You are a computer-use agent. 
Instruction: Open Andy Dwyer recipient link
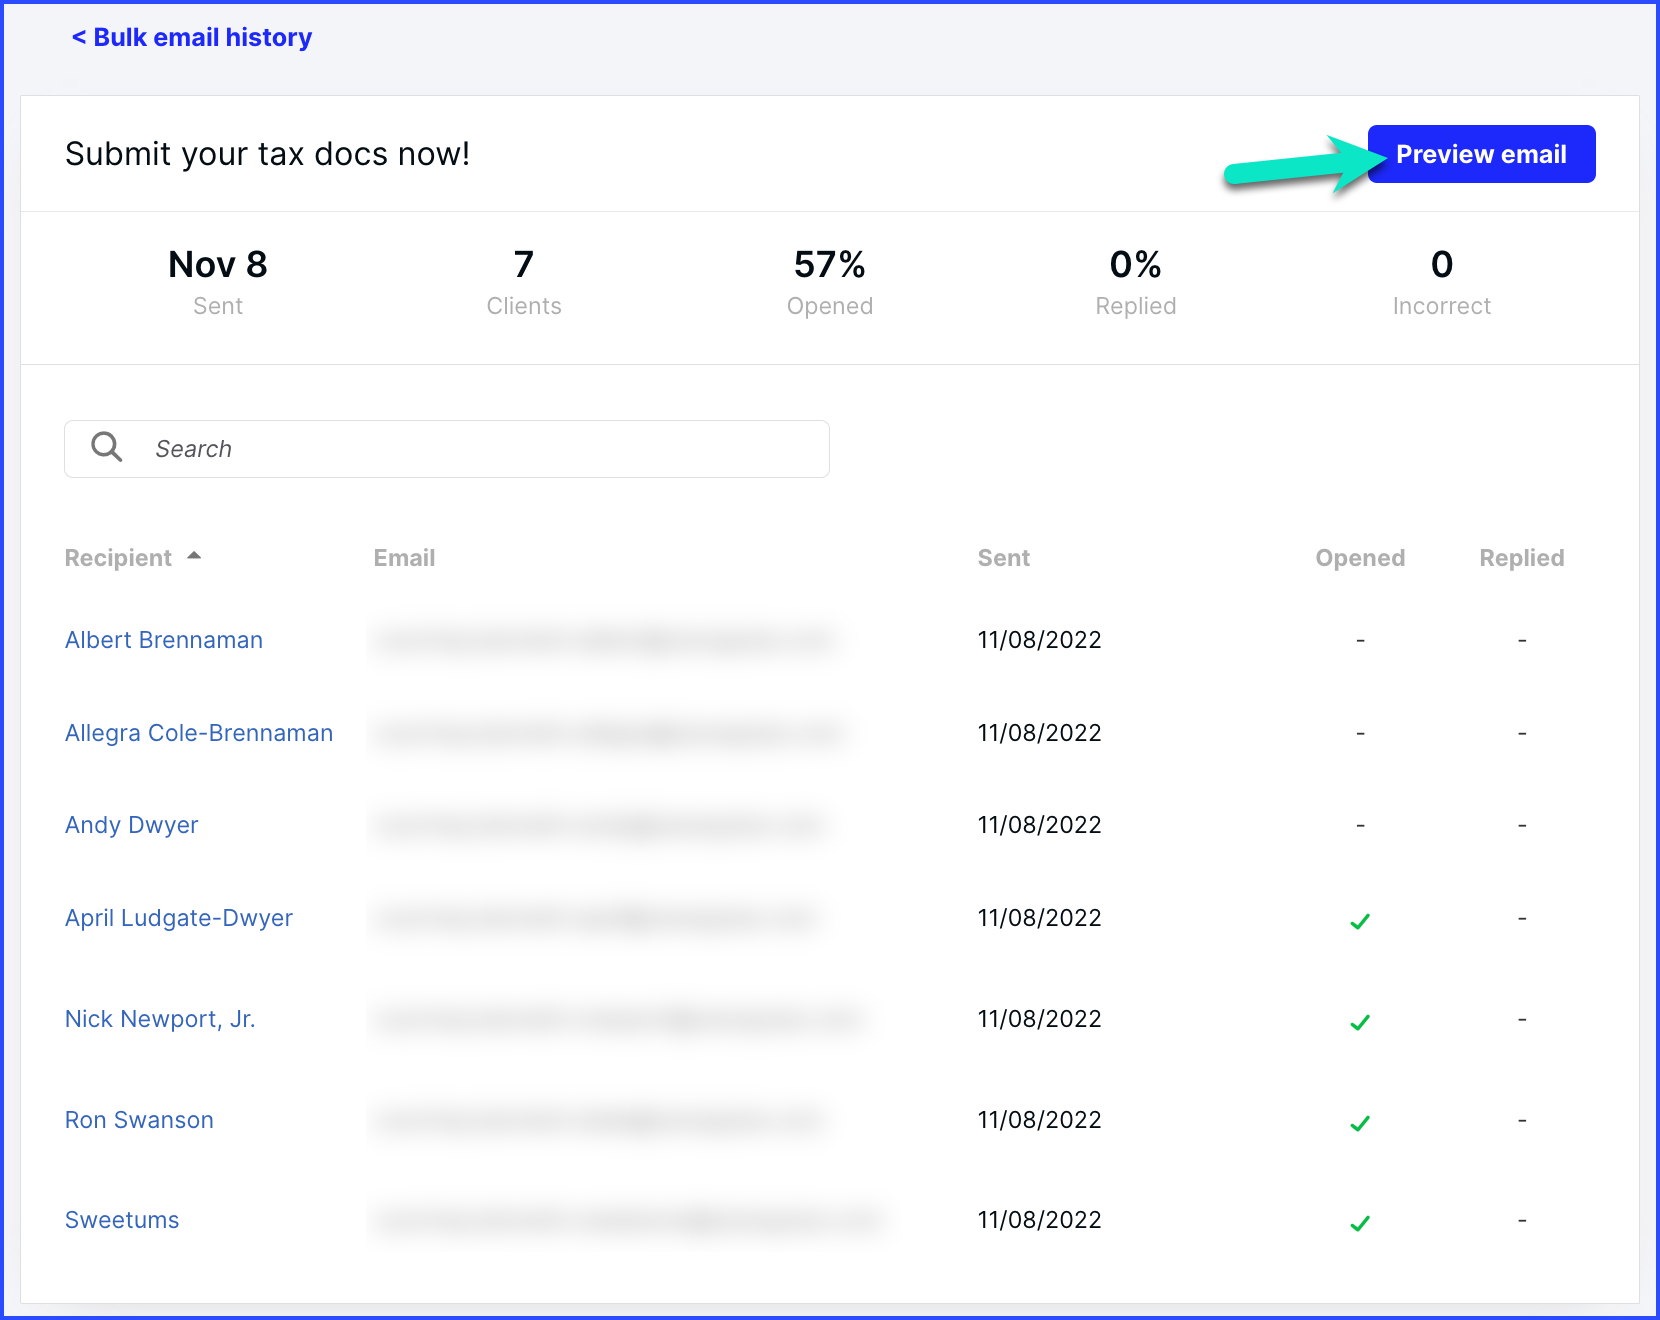(x=132, y=825)
